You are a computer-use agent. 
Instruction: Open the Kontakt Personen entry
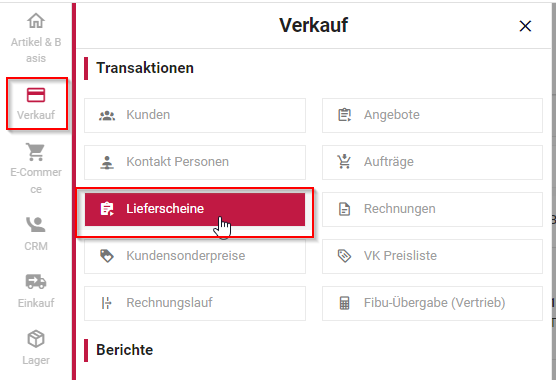click(195, 162)
